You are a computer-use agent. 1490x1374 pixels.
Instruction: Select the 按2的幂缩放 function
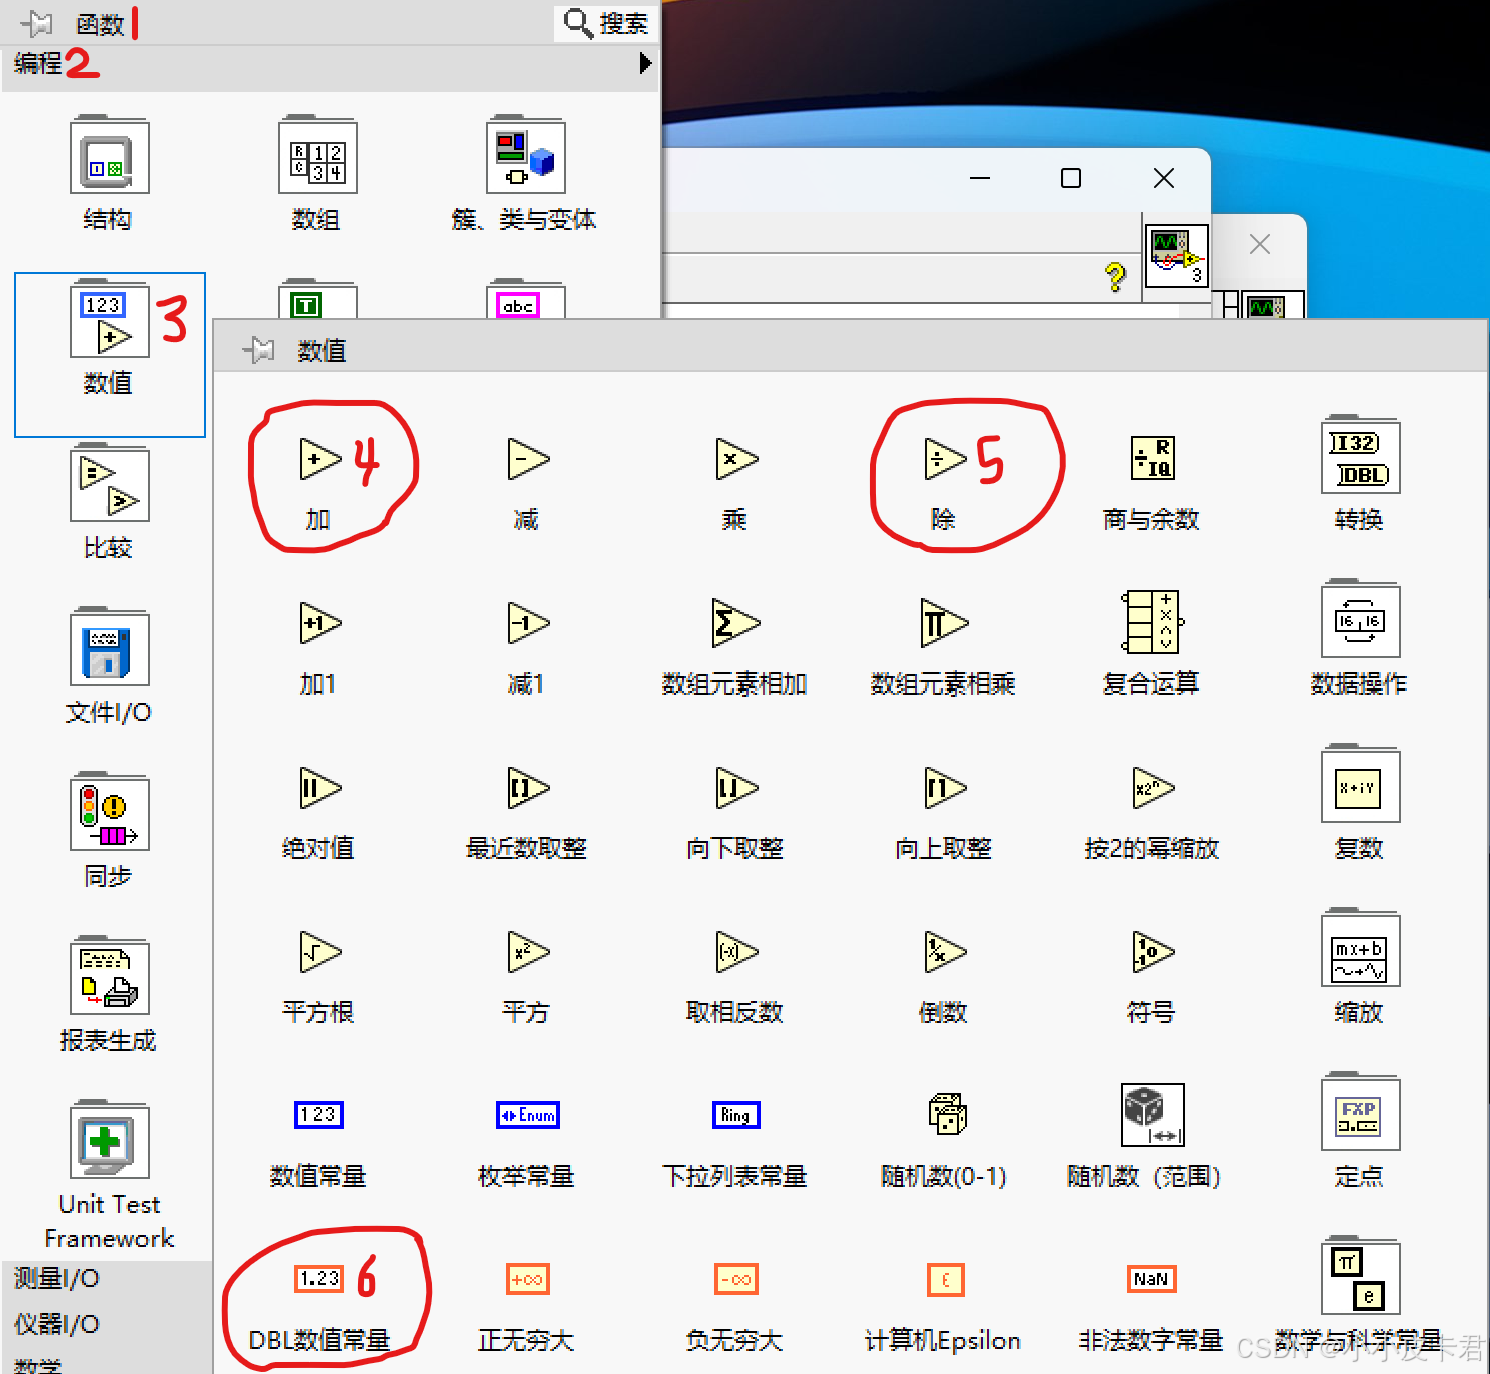pos(1152,788)
